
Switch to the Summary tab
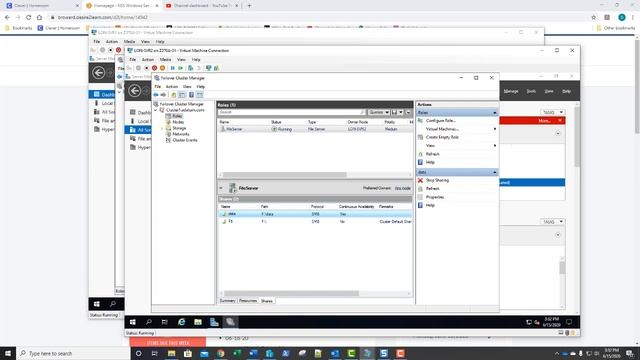point(227,301)
